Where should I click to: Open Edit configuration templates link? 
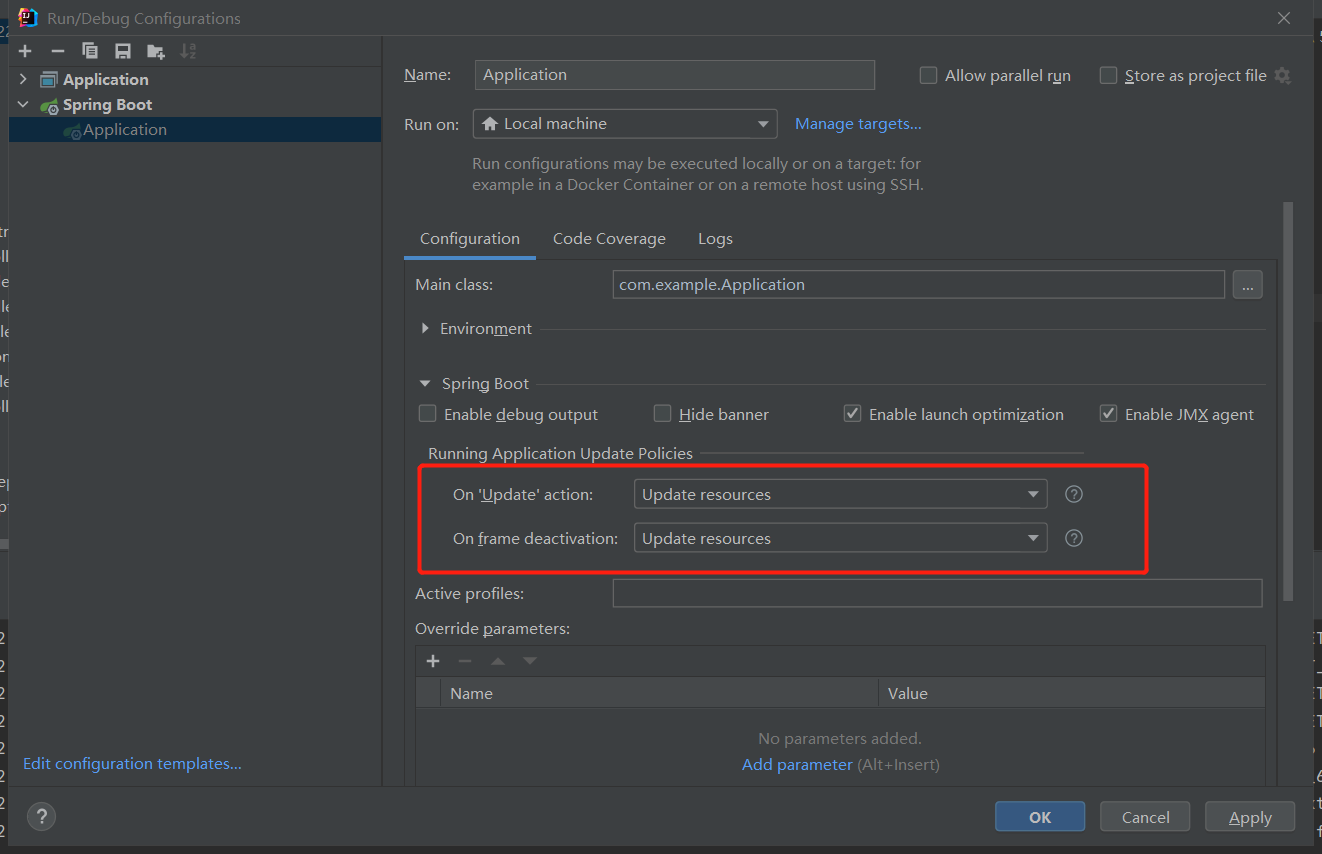[x=132, y=764]
